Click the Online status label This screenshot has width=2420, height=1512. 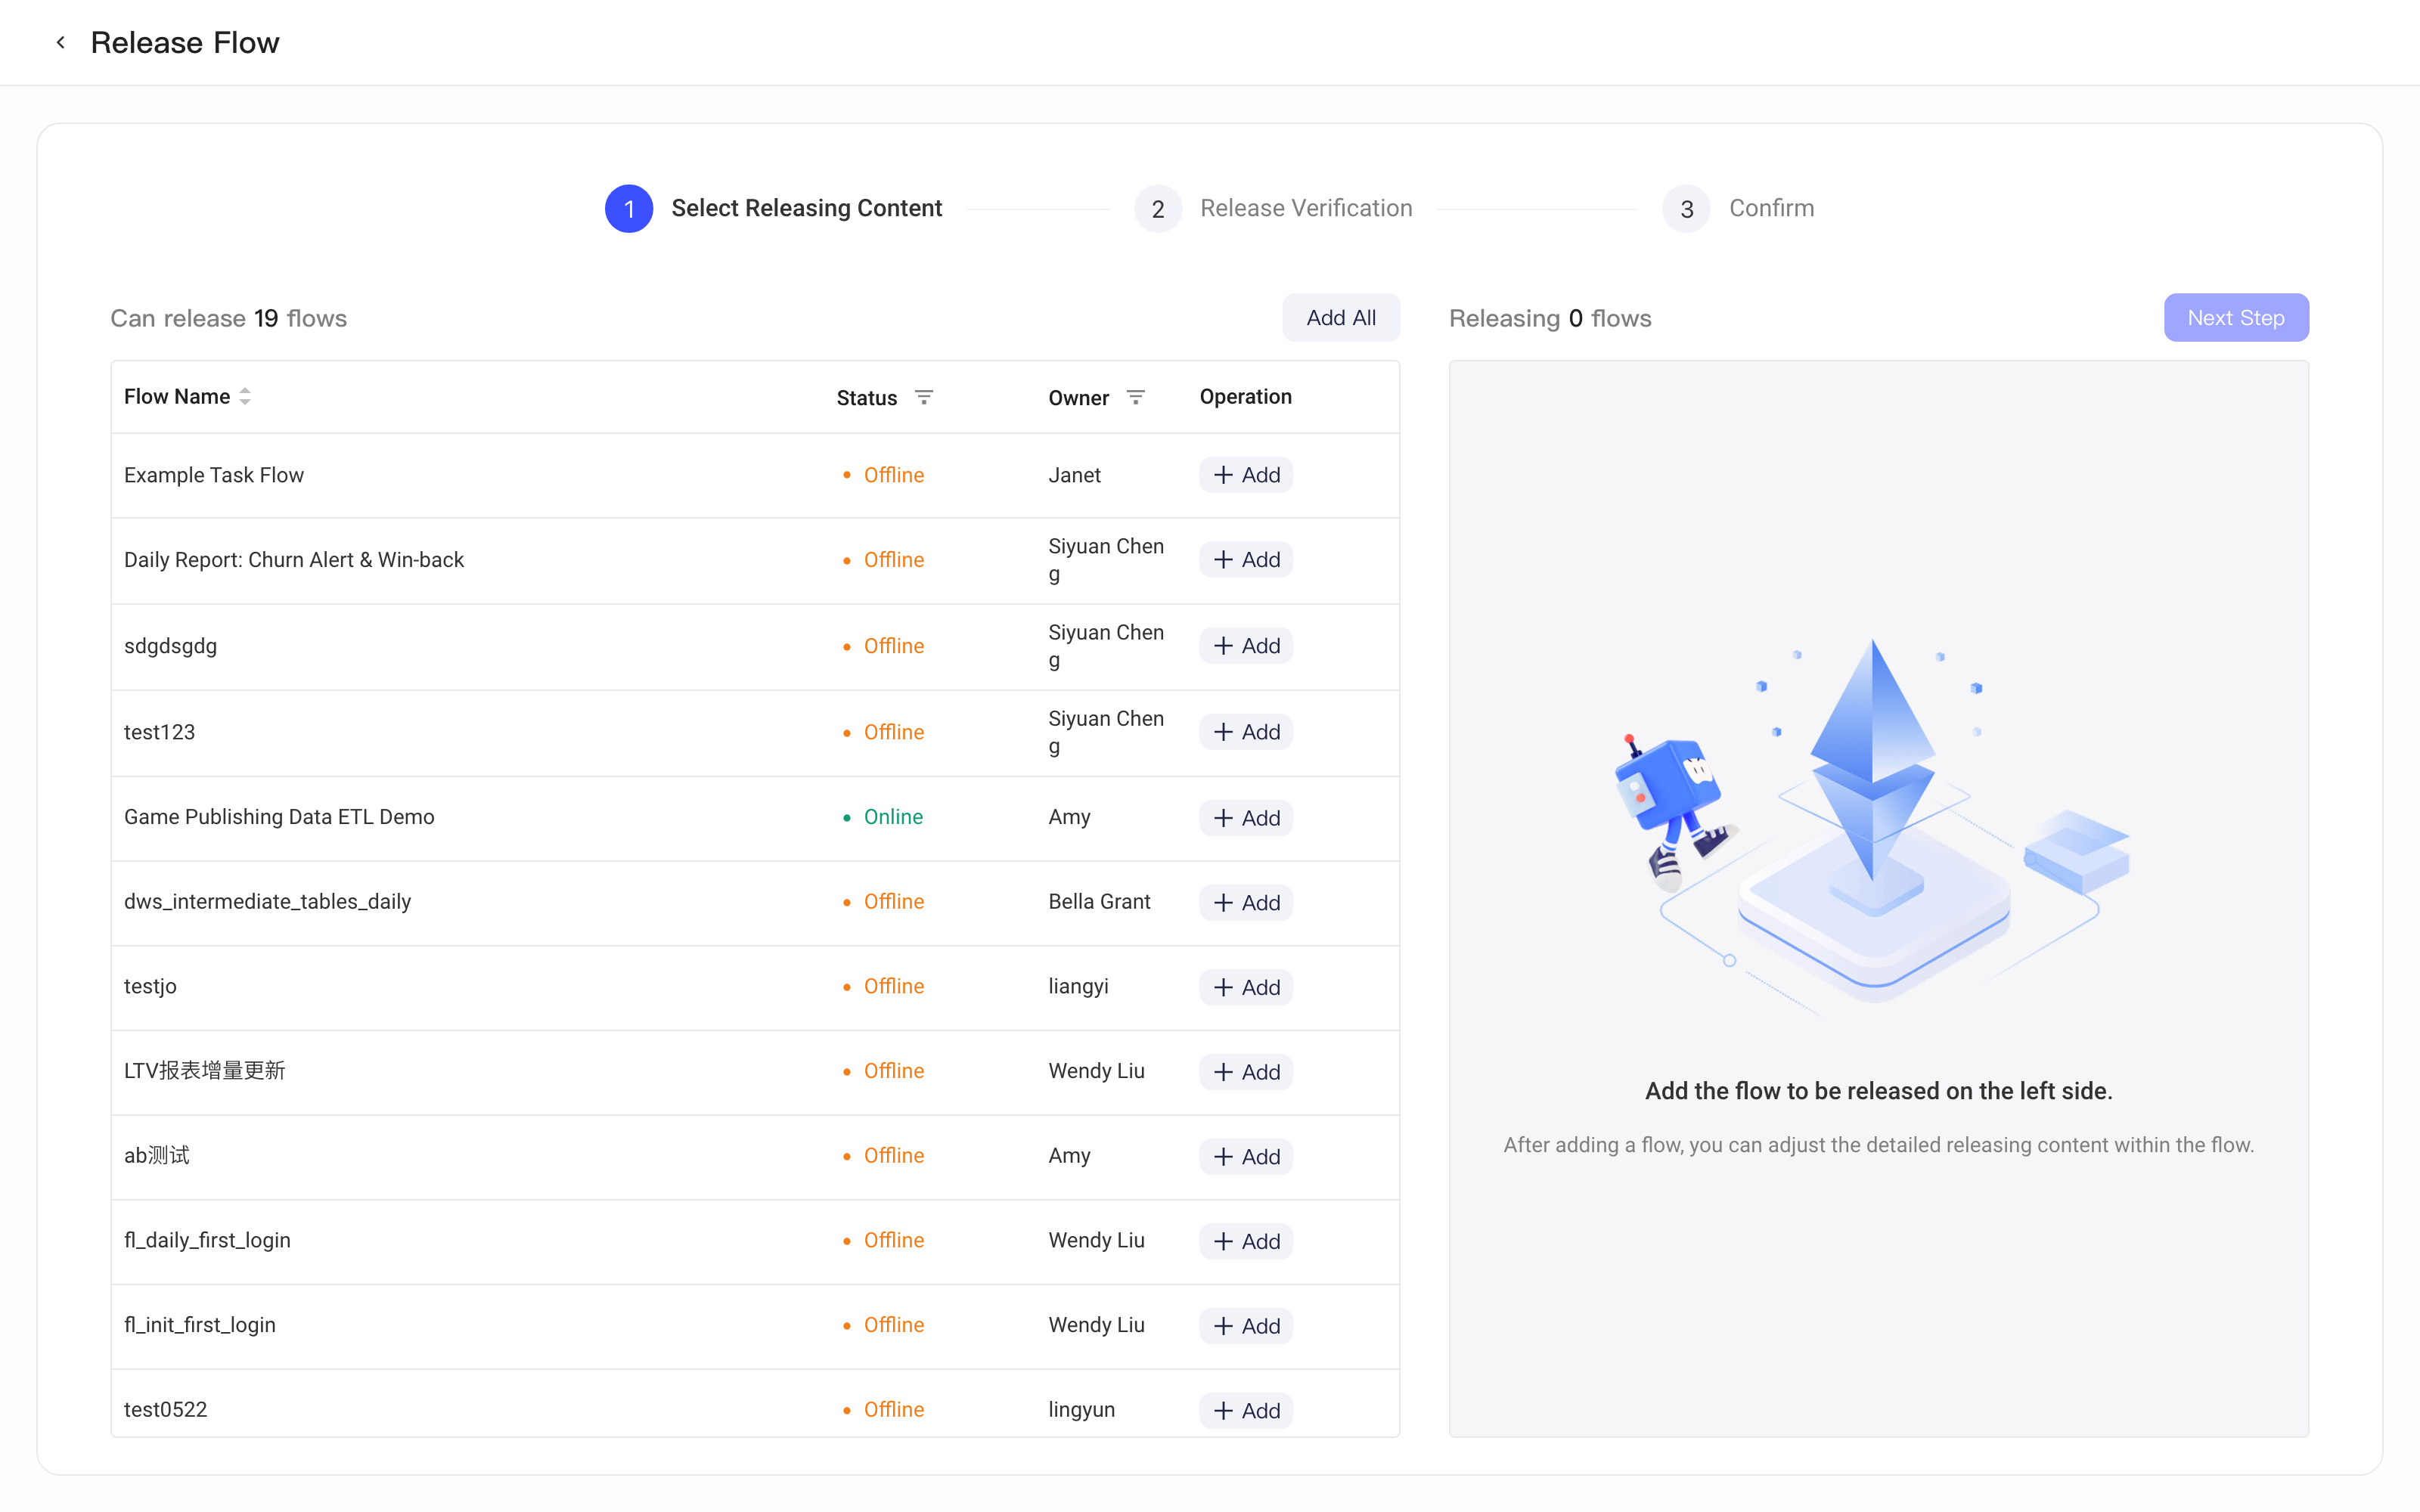click(x=893, y=817)
